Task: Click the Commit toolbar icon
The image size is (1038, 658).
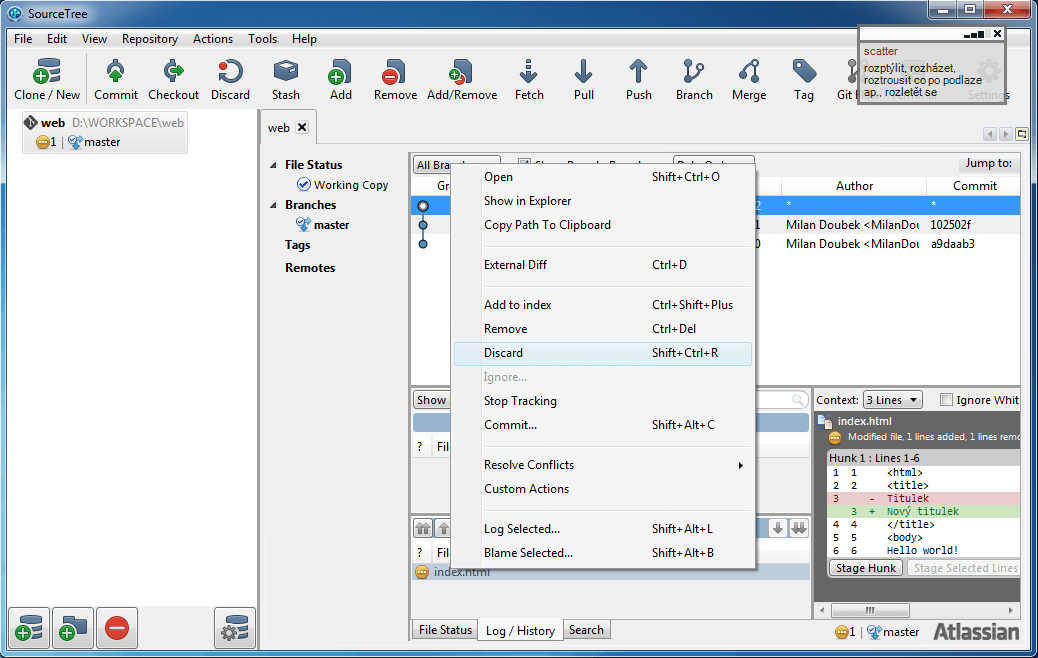Action: (116, 71)
